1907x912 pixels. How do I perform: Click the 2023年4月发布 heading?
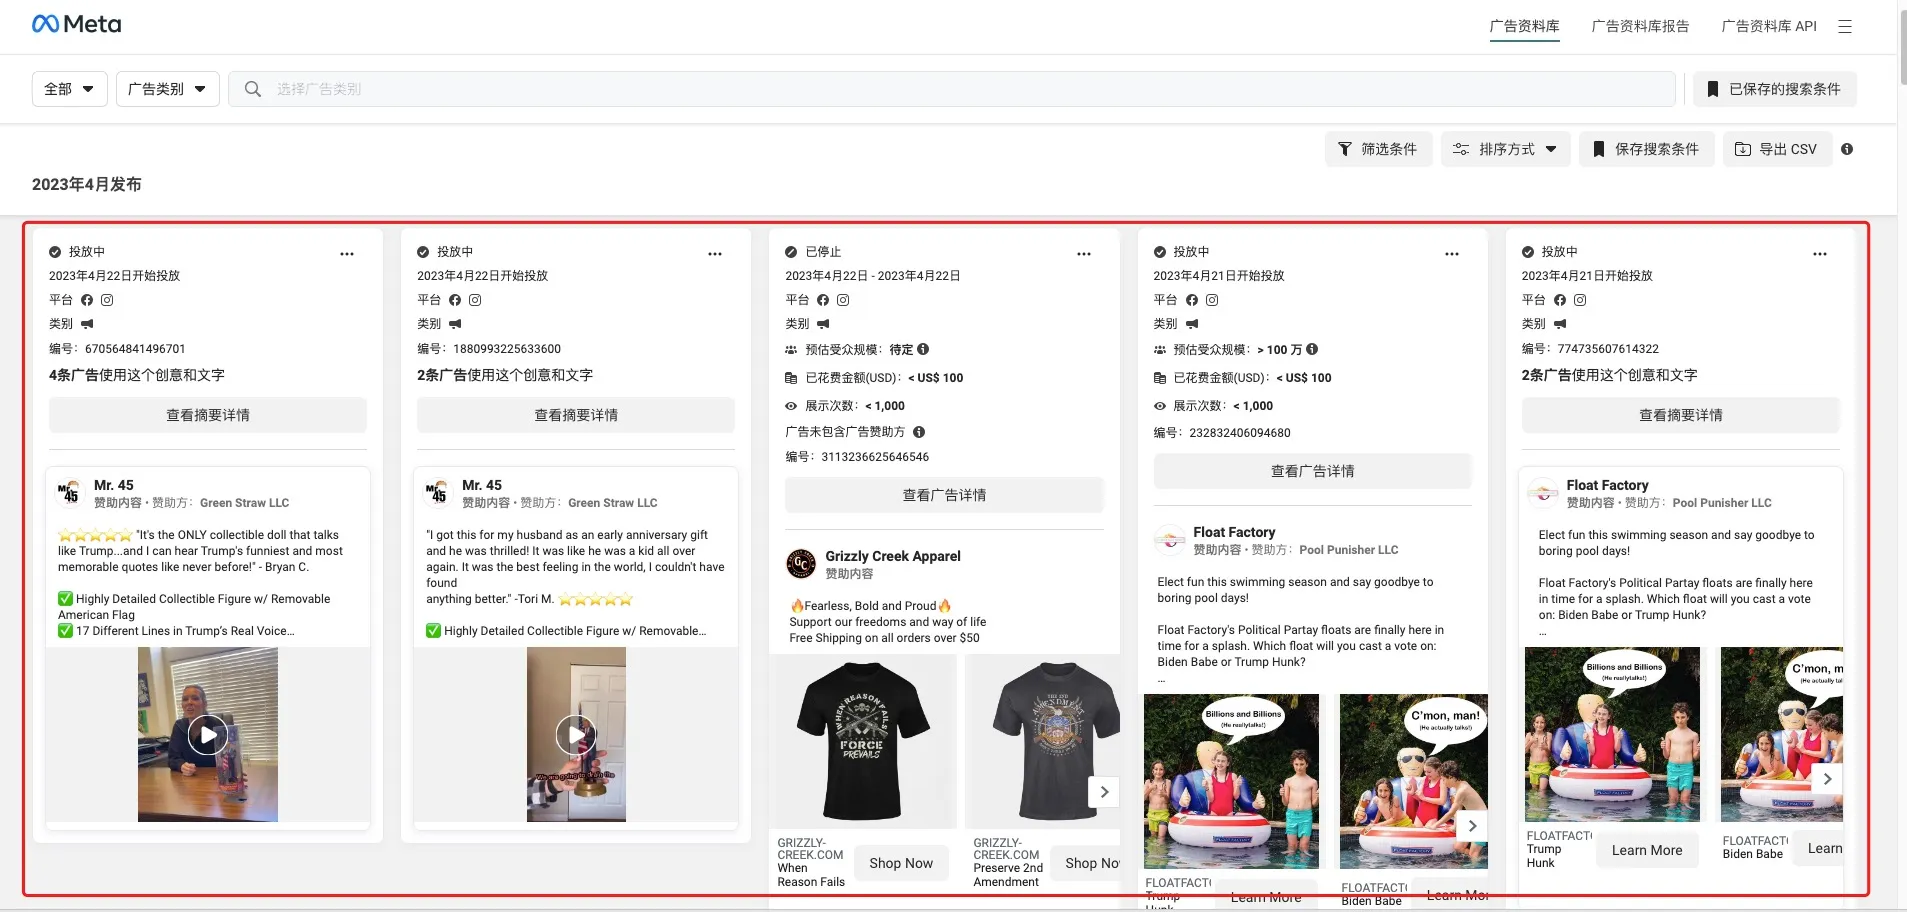tap(87, 184)
